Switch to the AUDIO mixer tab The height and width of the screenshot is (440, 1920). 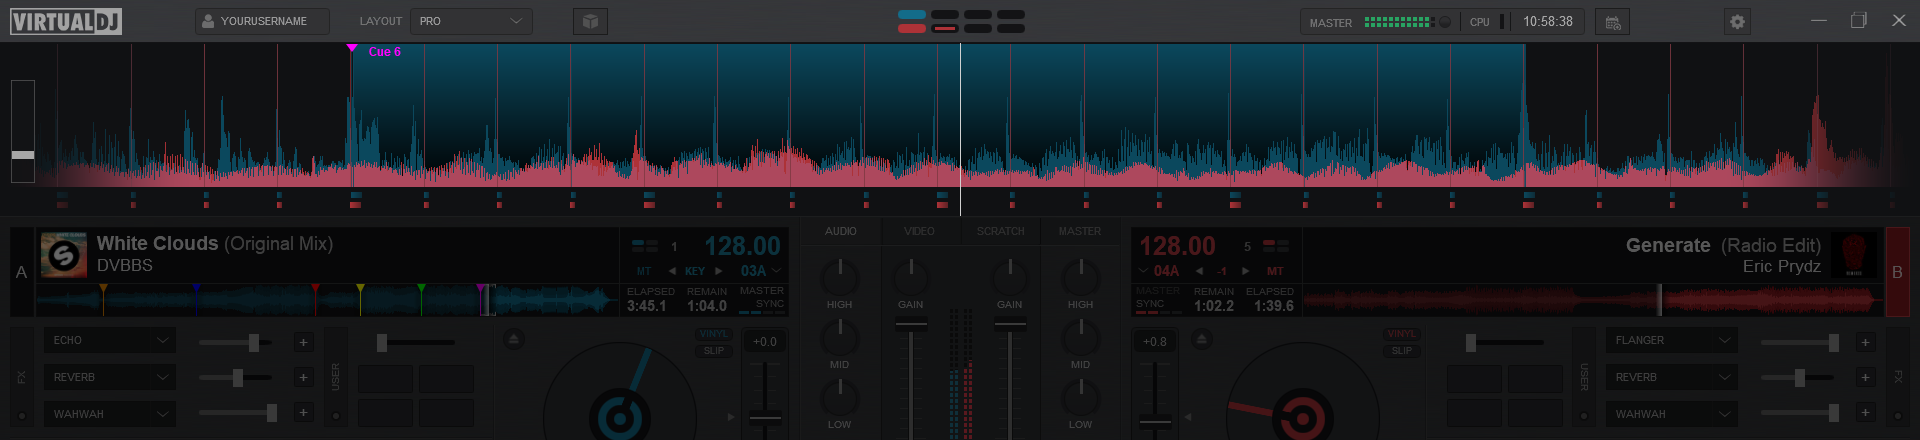(x=840, y=231)
